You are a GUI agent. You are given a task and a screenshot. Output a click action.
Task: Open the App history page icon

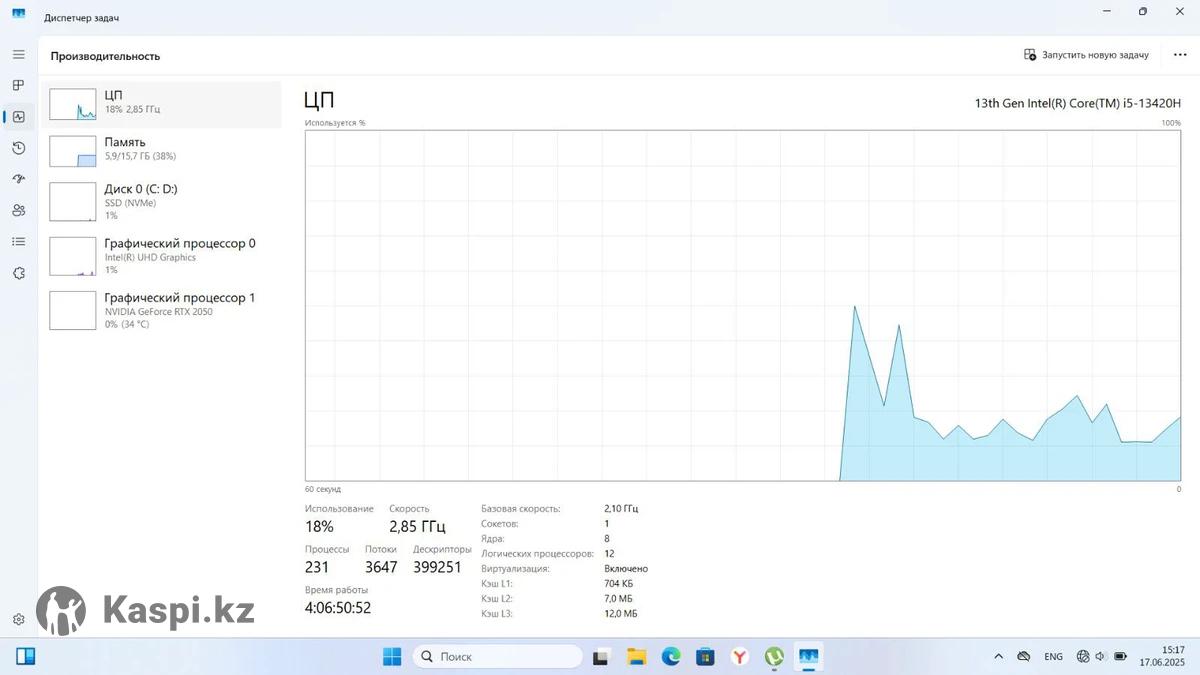(x=18, y=148)
